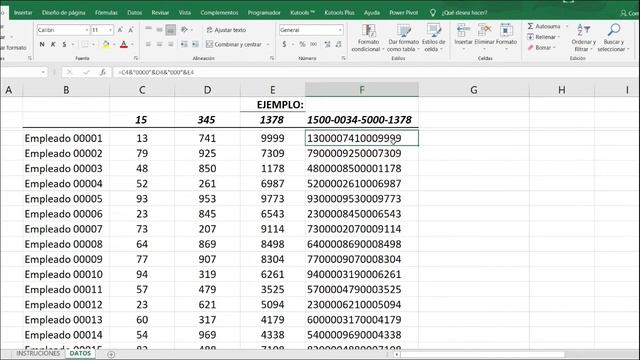Screen dimensions: 640x360
Task: Add a new sheet with plus button
Action: (111, 354)
